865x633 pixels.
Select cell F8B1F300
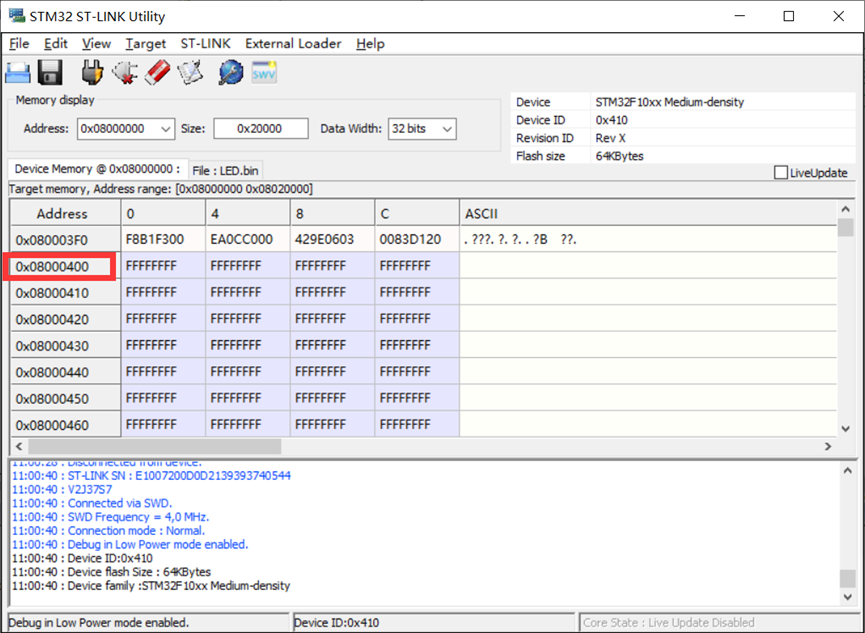[x=163, y=240]
